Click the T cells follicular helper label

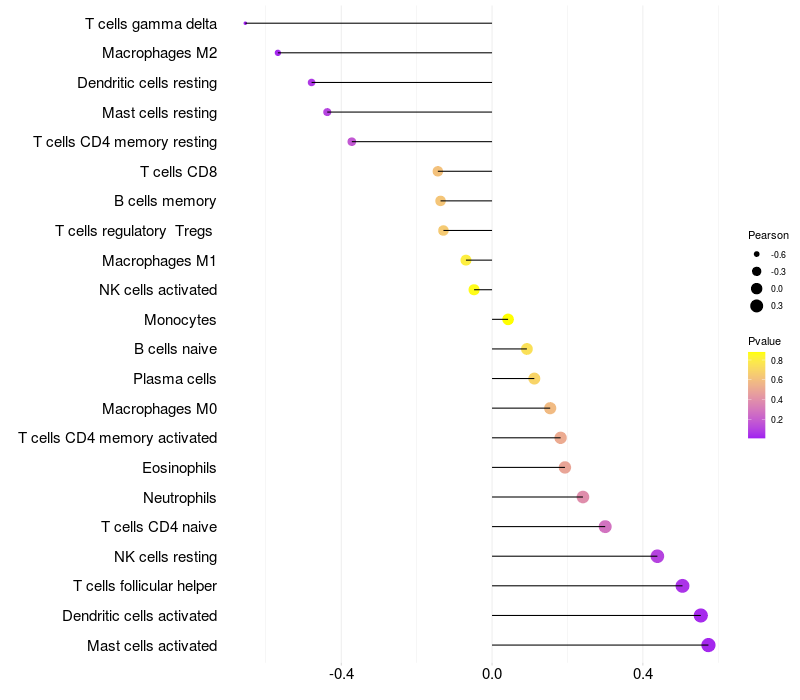coord(145,586)
